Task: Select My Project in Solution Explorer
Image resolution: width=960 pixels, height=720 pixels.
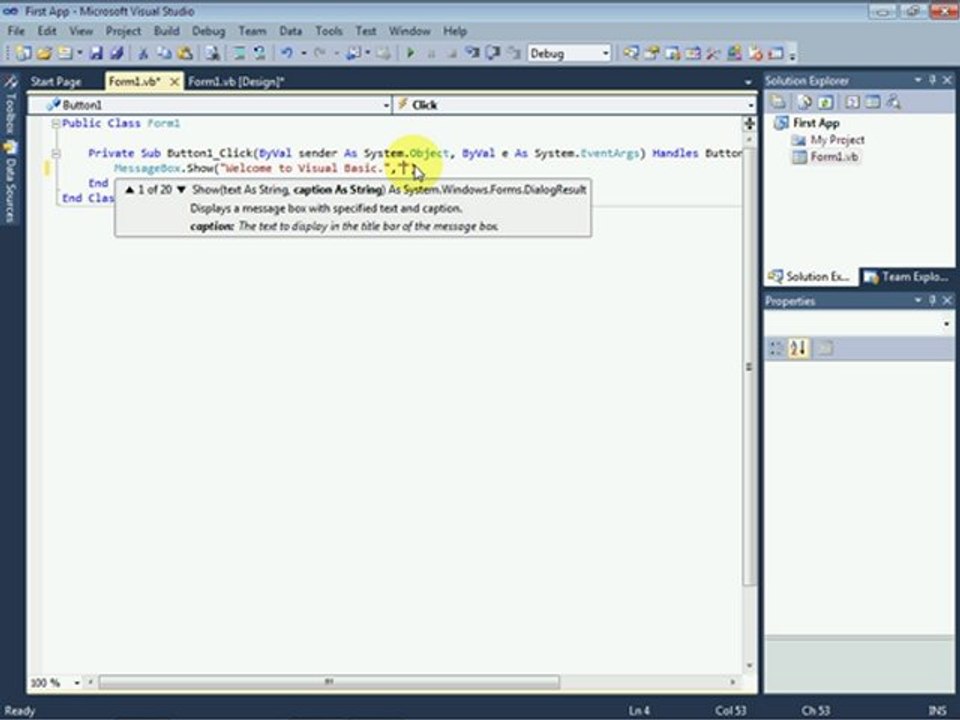Action: click(x=837, y=140)
